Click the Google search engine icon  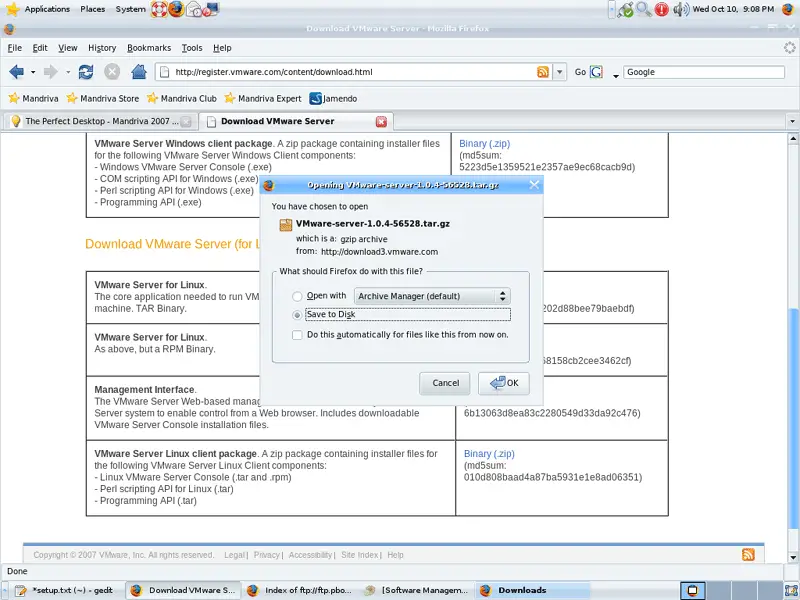tap(596, 72)
